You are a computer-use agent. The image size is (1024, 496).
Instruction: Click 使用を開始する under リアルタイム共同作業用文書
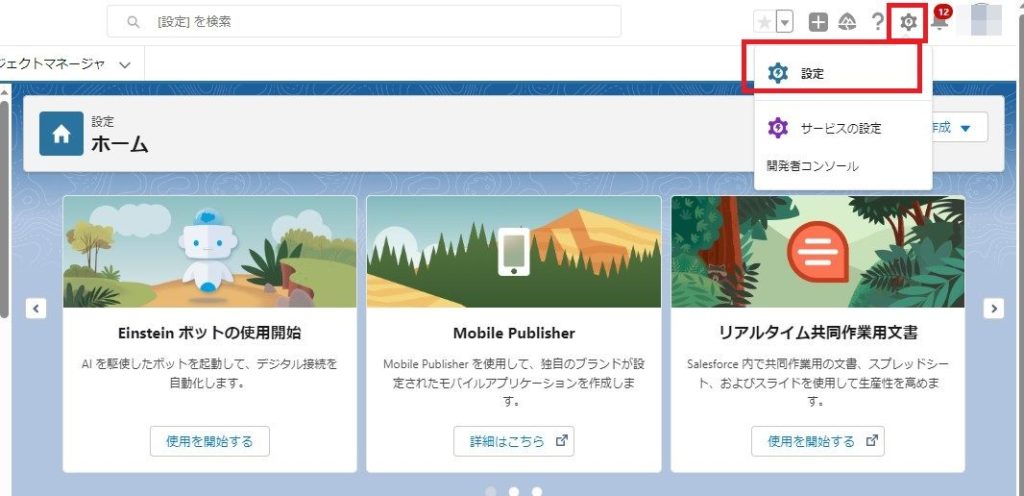point(818,441)
